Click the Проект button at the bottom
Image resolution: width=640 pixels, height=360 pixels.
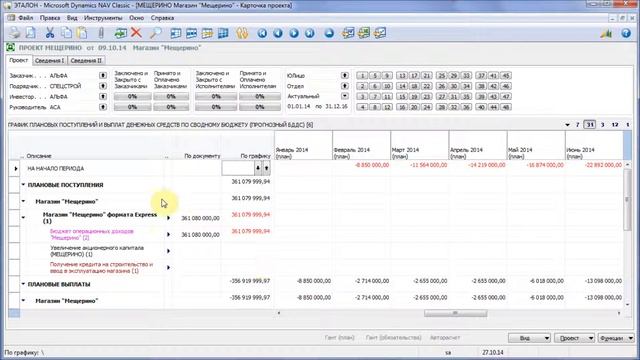point(574,338)
